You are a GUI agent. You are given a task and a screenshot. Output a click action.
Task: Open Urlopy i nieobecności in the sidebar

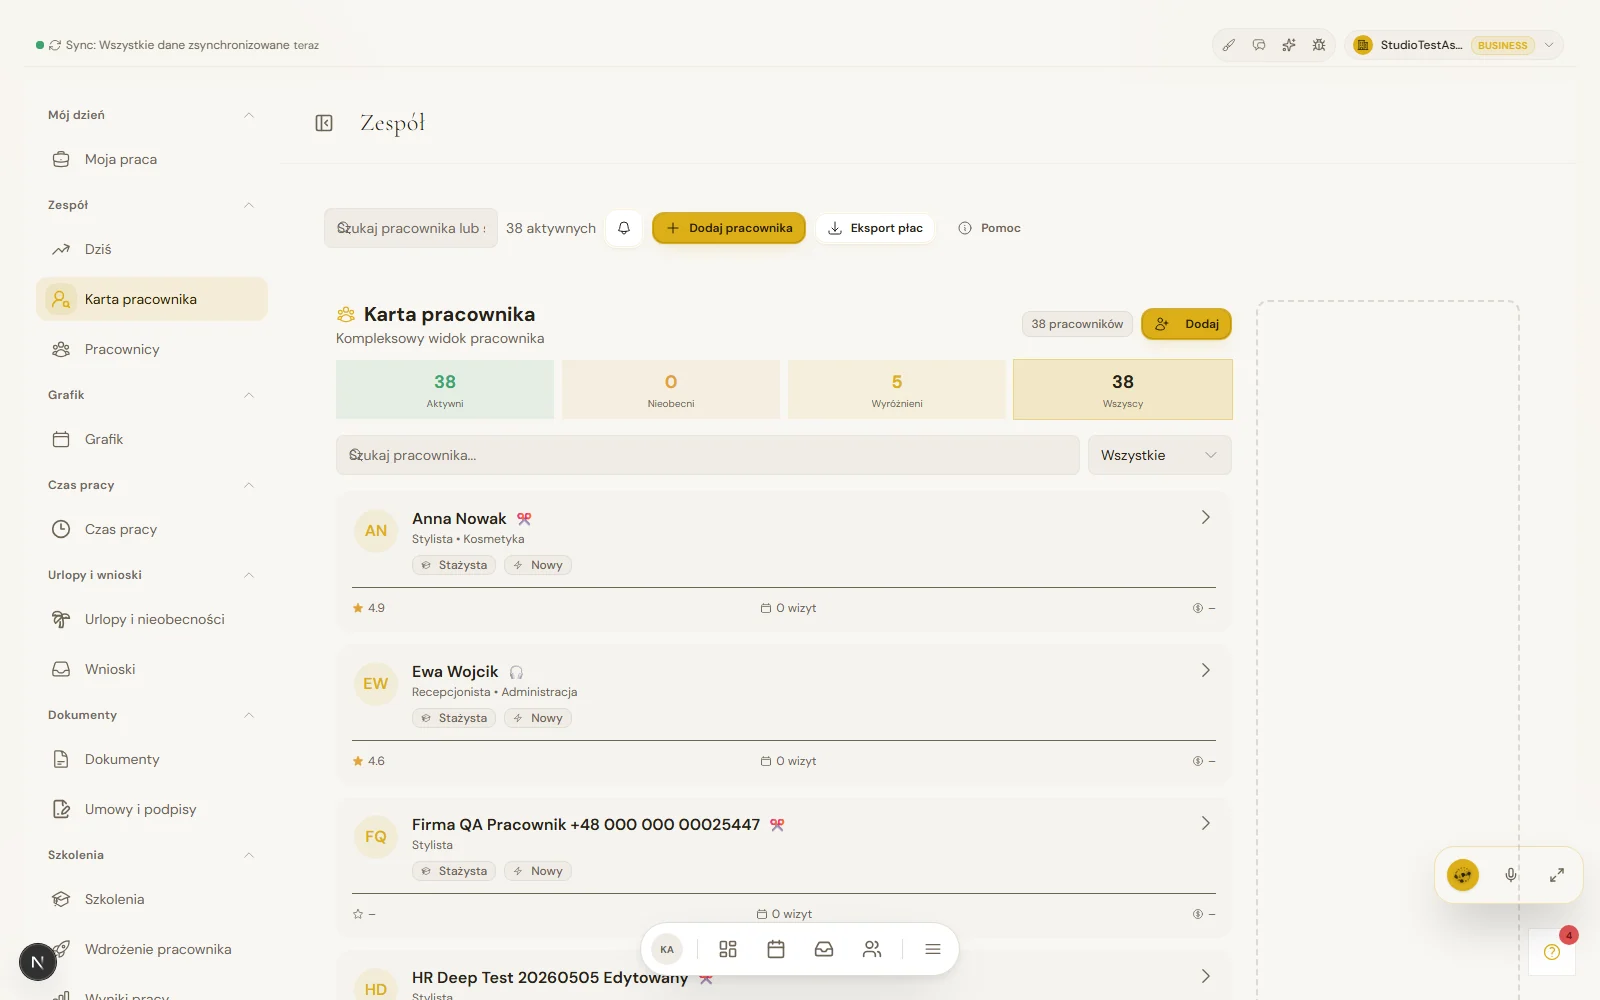(152, 619)
